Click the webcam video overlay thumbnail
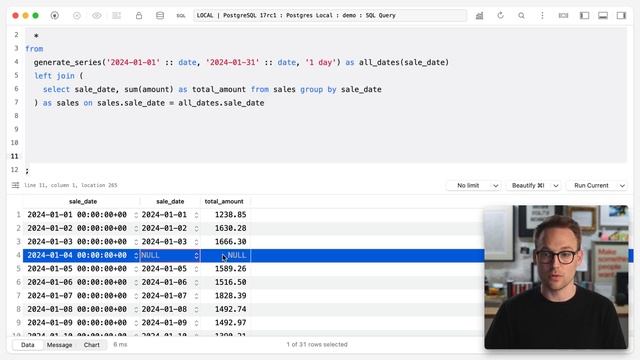Viewport: 640px width, 360px height. (x=556, y=277)
